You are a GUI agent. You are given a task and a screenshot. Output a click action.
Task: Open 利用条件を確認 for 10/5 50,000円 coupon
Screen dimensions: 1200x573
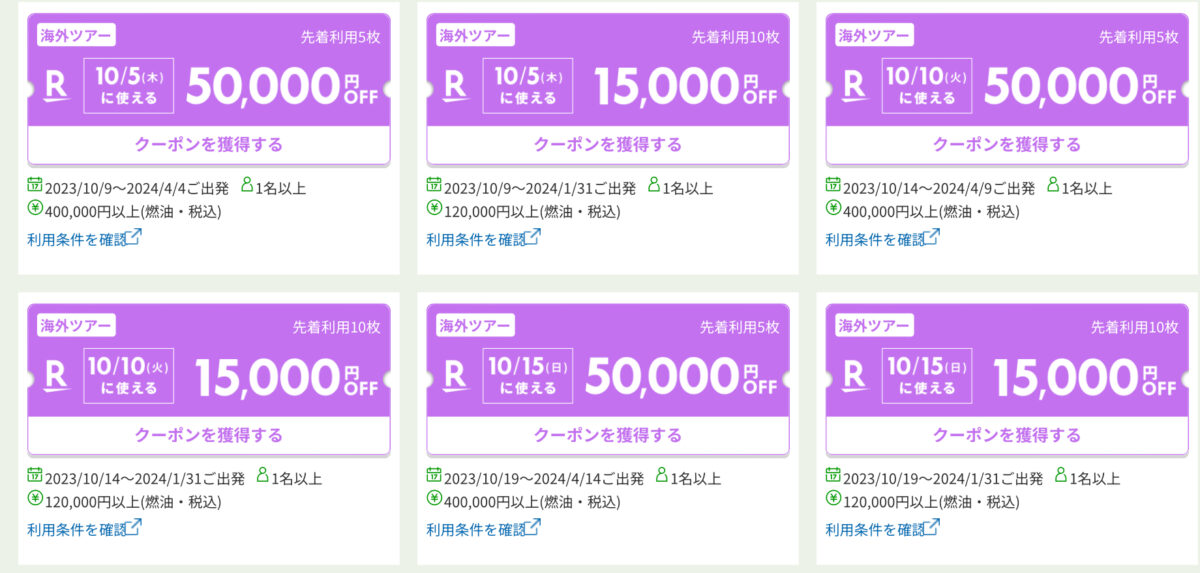(x=84, y=239)
